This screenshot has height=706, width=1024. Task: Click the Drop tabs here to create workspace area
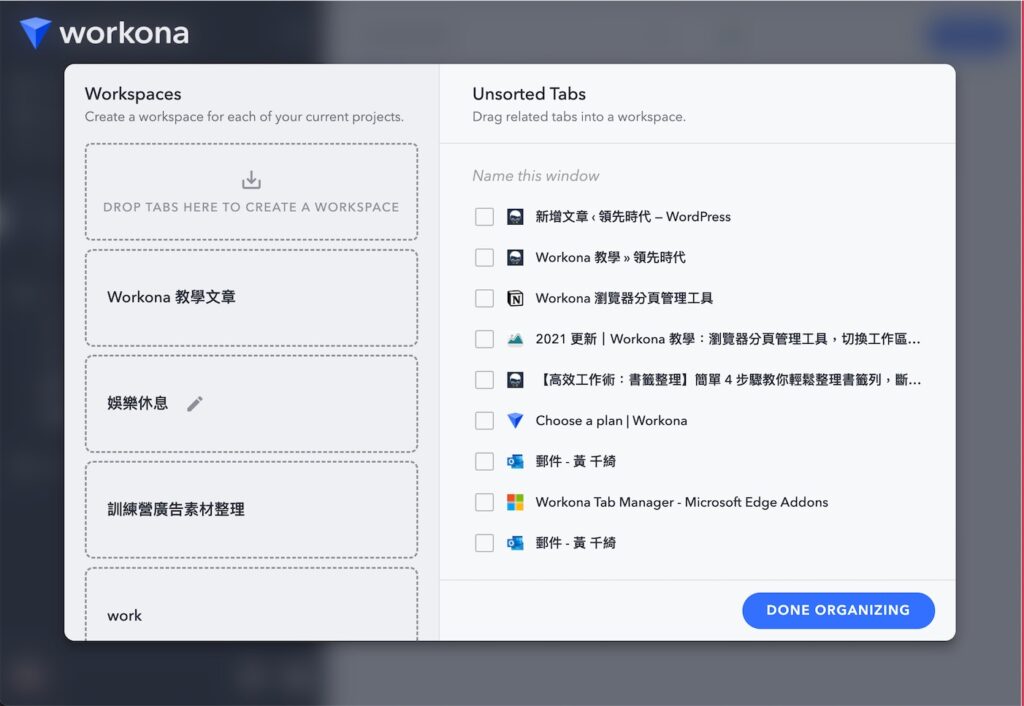pos(251,192)
